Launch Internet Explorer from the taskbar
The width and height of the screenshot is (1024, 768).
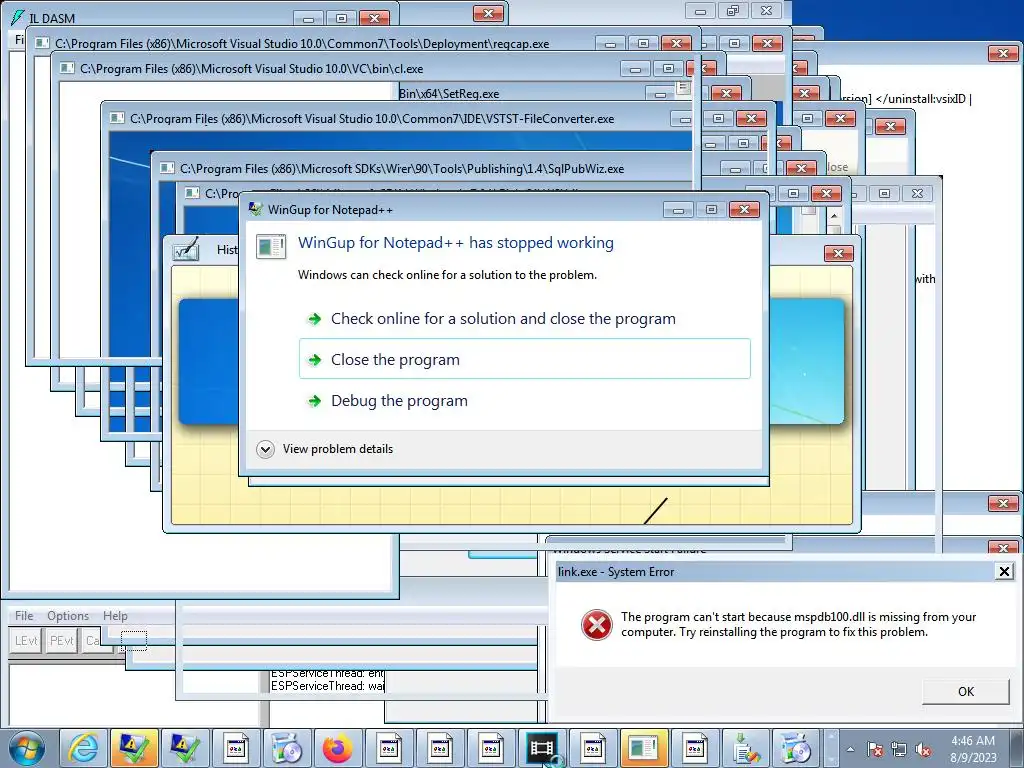84,748
